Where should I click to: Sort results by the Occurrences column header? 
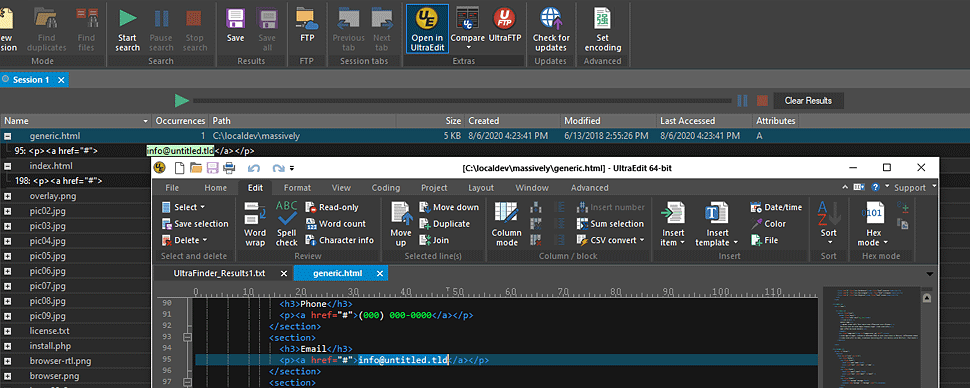pyautogui.click(x=179, y=121)
